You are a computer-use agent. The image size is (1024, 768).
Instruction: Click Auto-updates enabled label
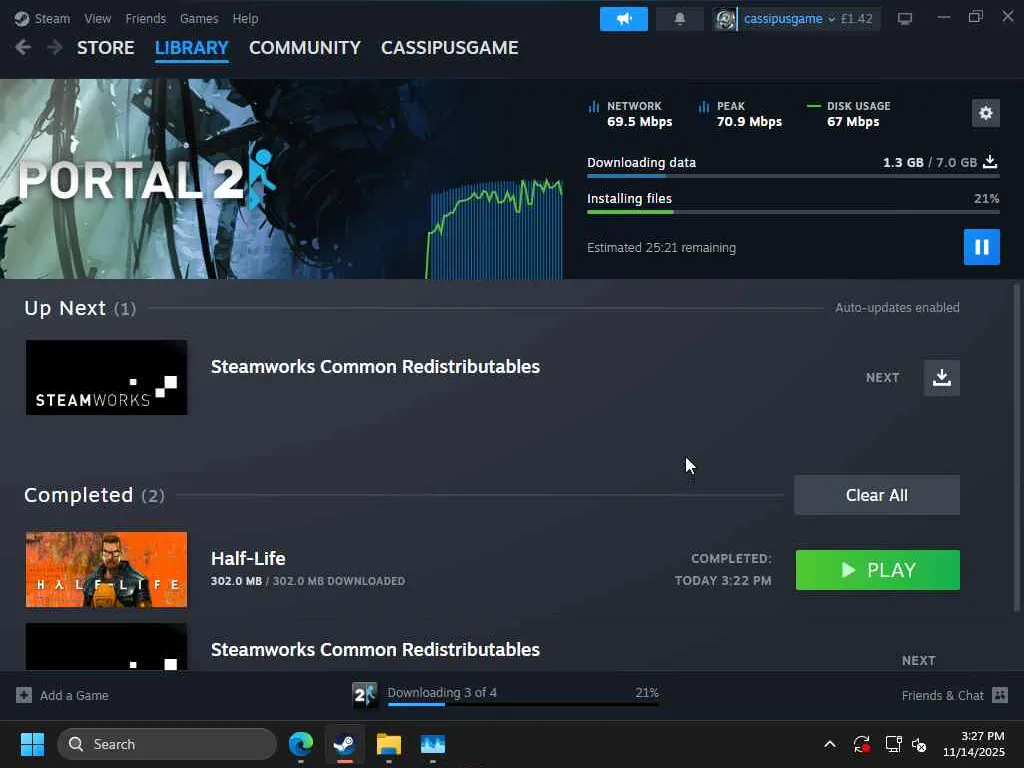897,308
